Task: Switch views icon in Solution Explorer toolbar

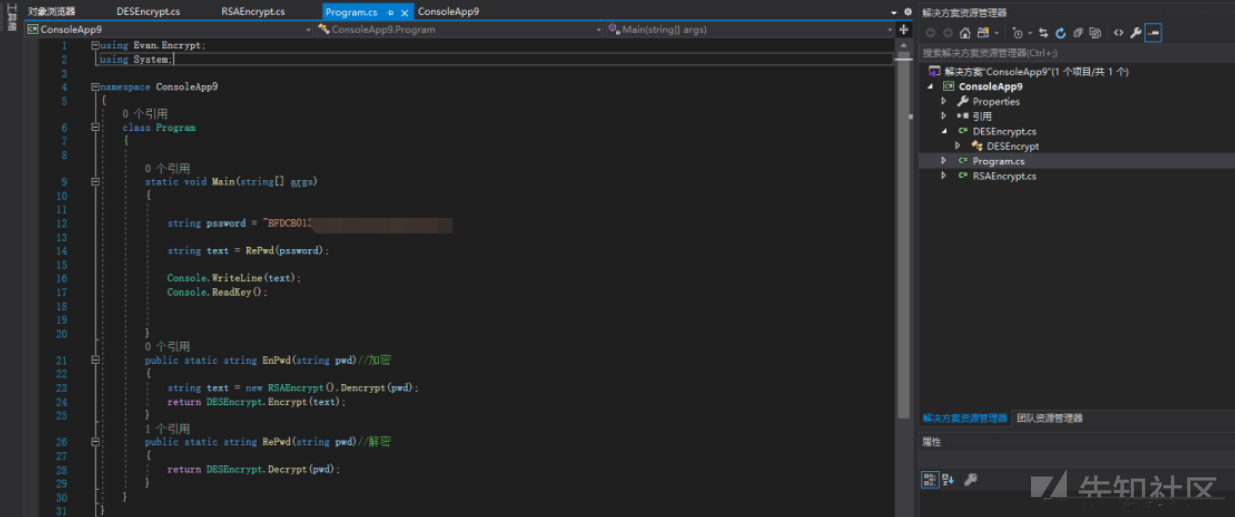Action: [x=983, y=33]
